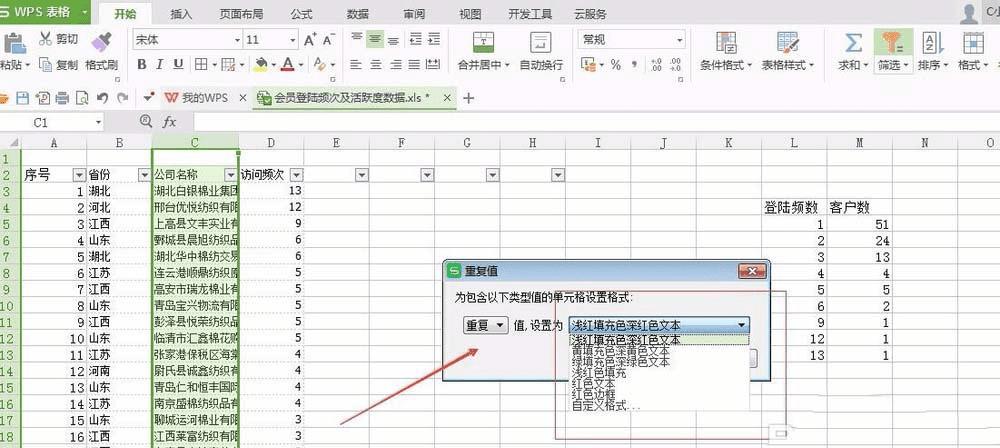Open the Name Box dropdown next to C1
The width and height of the screenshot is (1000, 448).
click(98, 122)
